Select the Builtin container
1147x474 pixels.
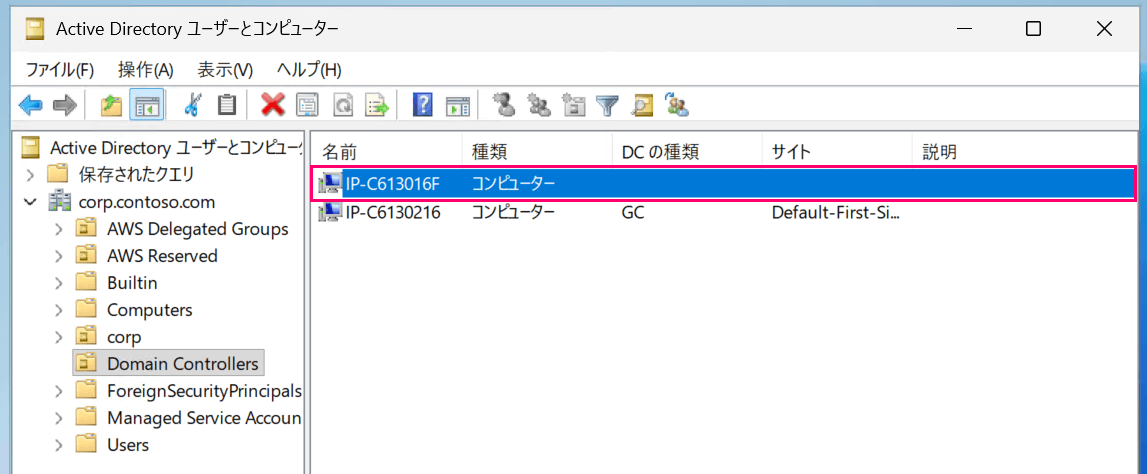tap(132, 283)
